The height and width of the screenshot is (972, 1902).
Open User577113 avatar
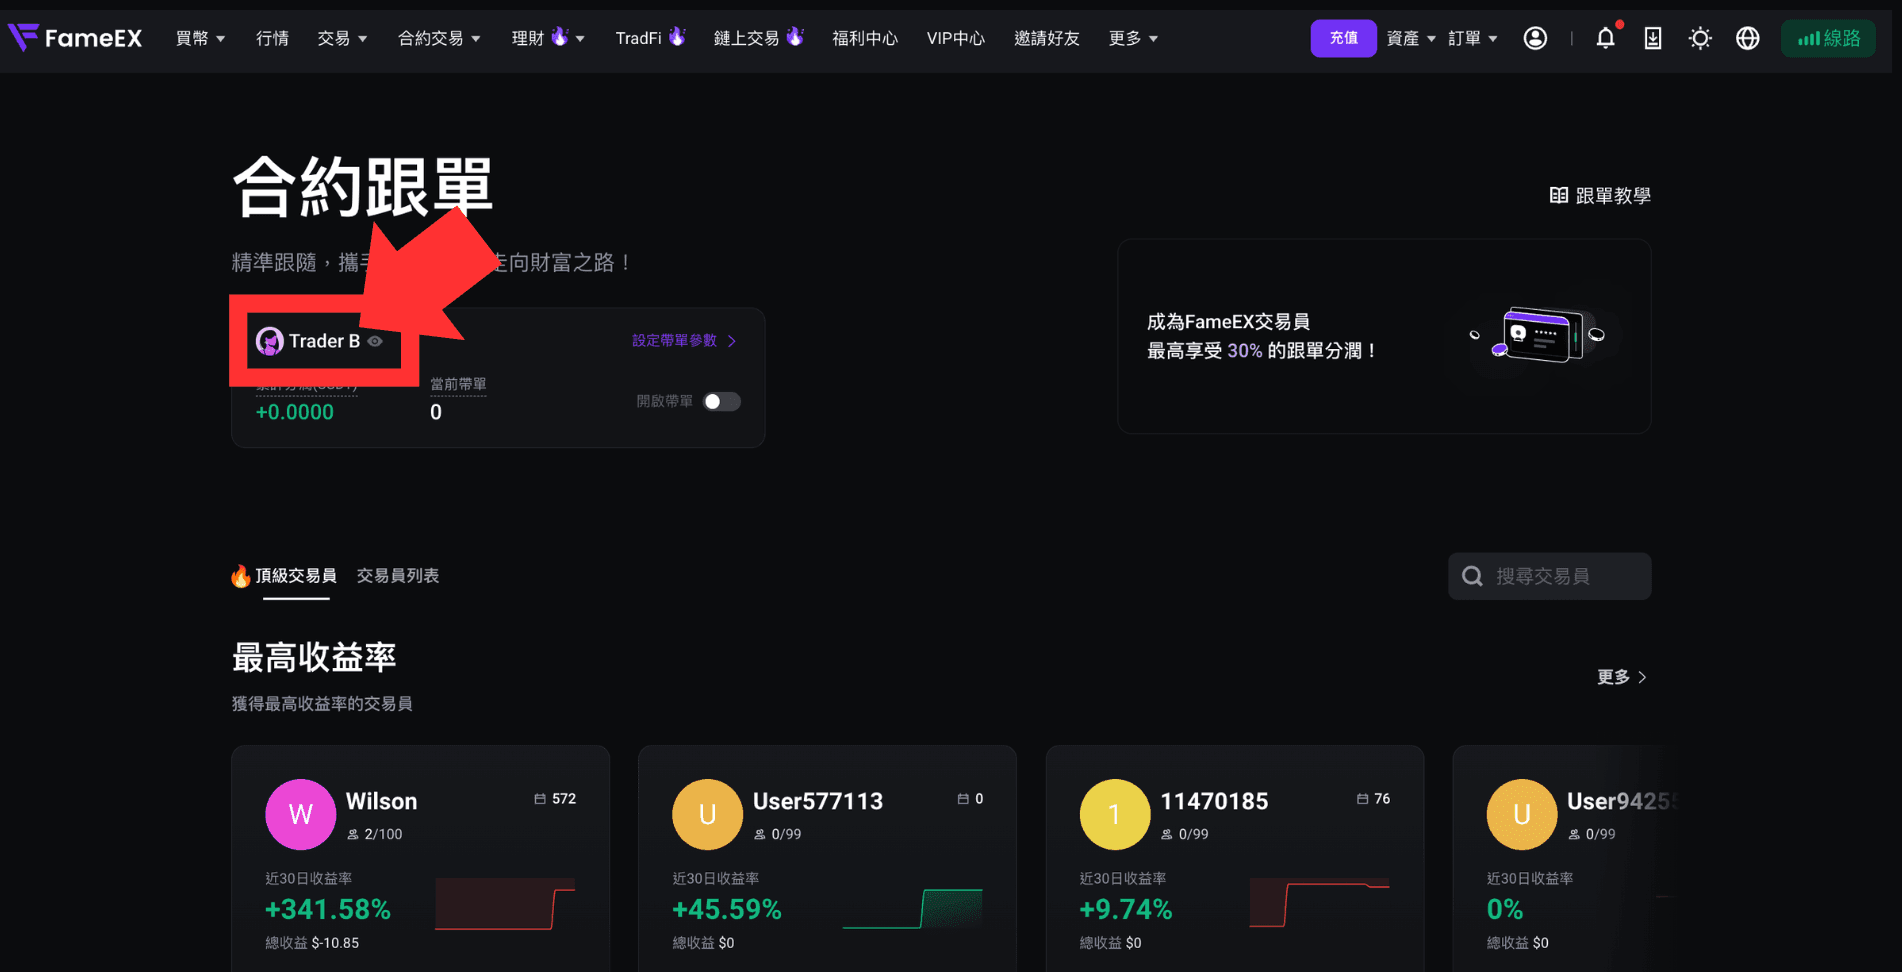pos(707,814)
